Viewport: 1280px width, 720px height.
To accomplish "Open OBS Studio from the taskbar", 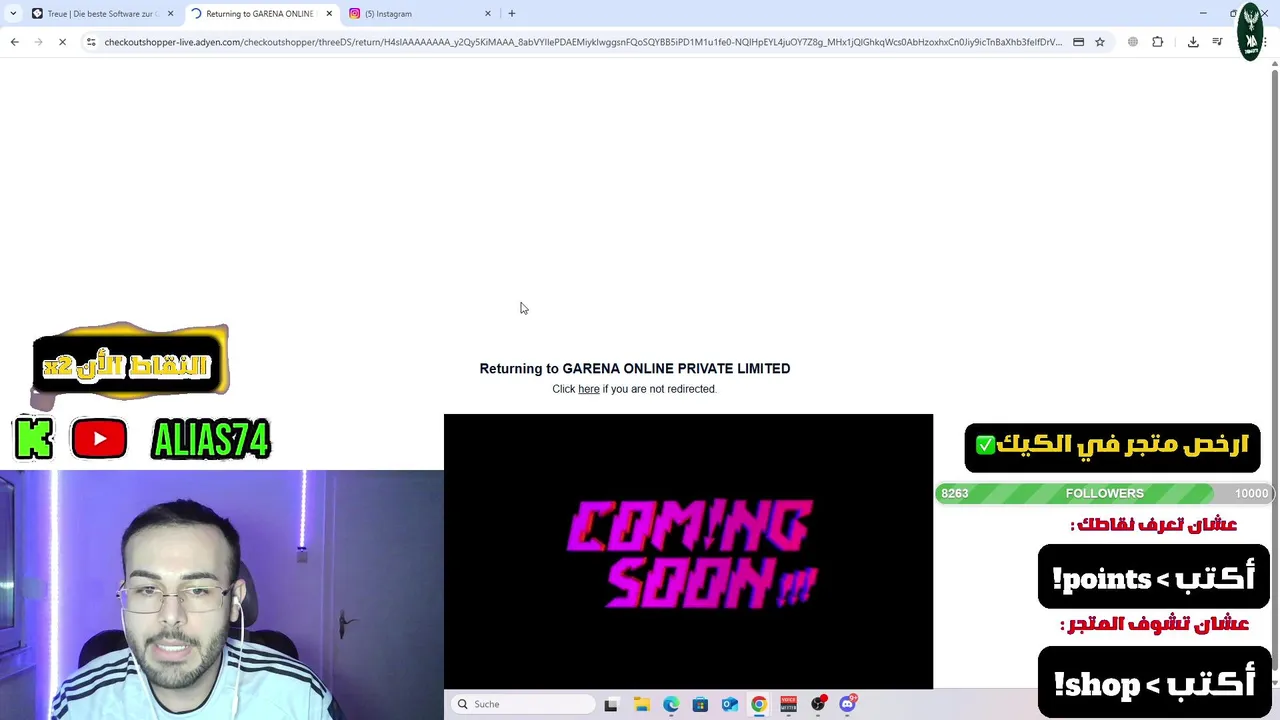I will [x=818, y=704].
